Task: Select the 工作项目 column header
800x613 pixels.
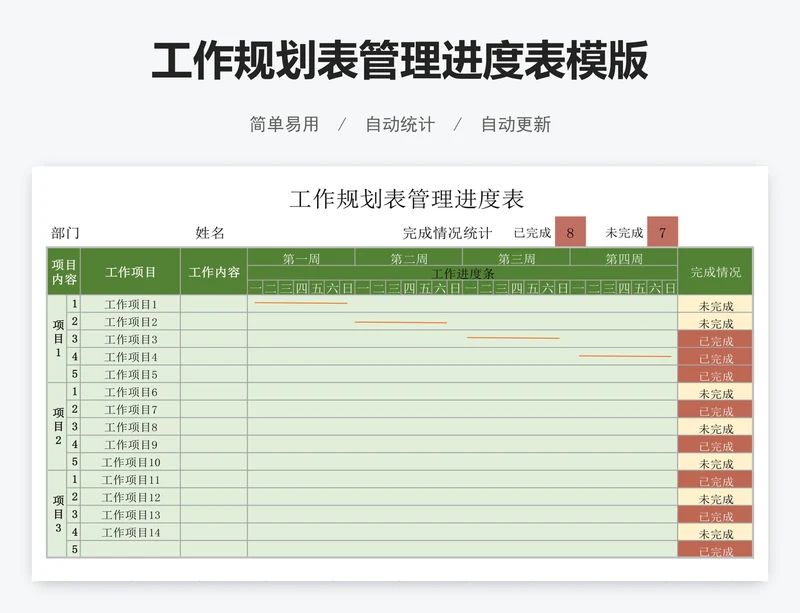Action: point(131,272)
